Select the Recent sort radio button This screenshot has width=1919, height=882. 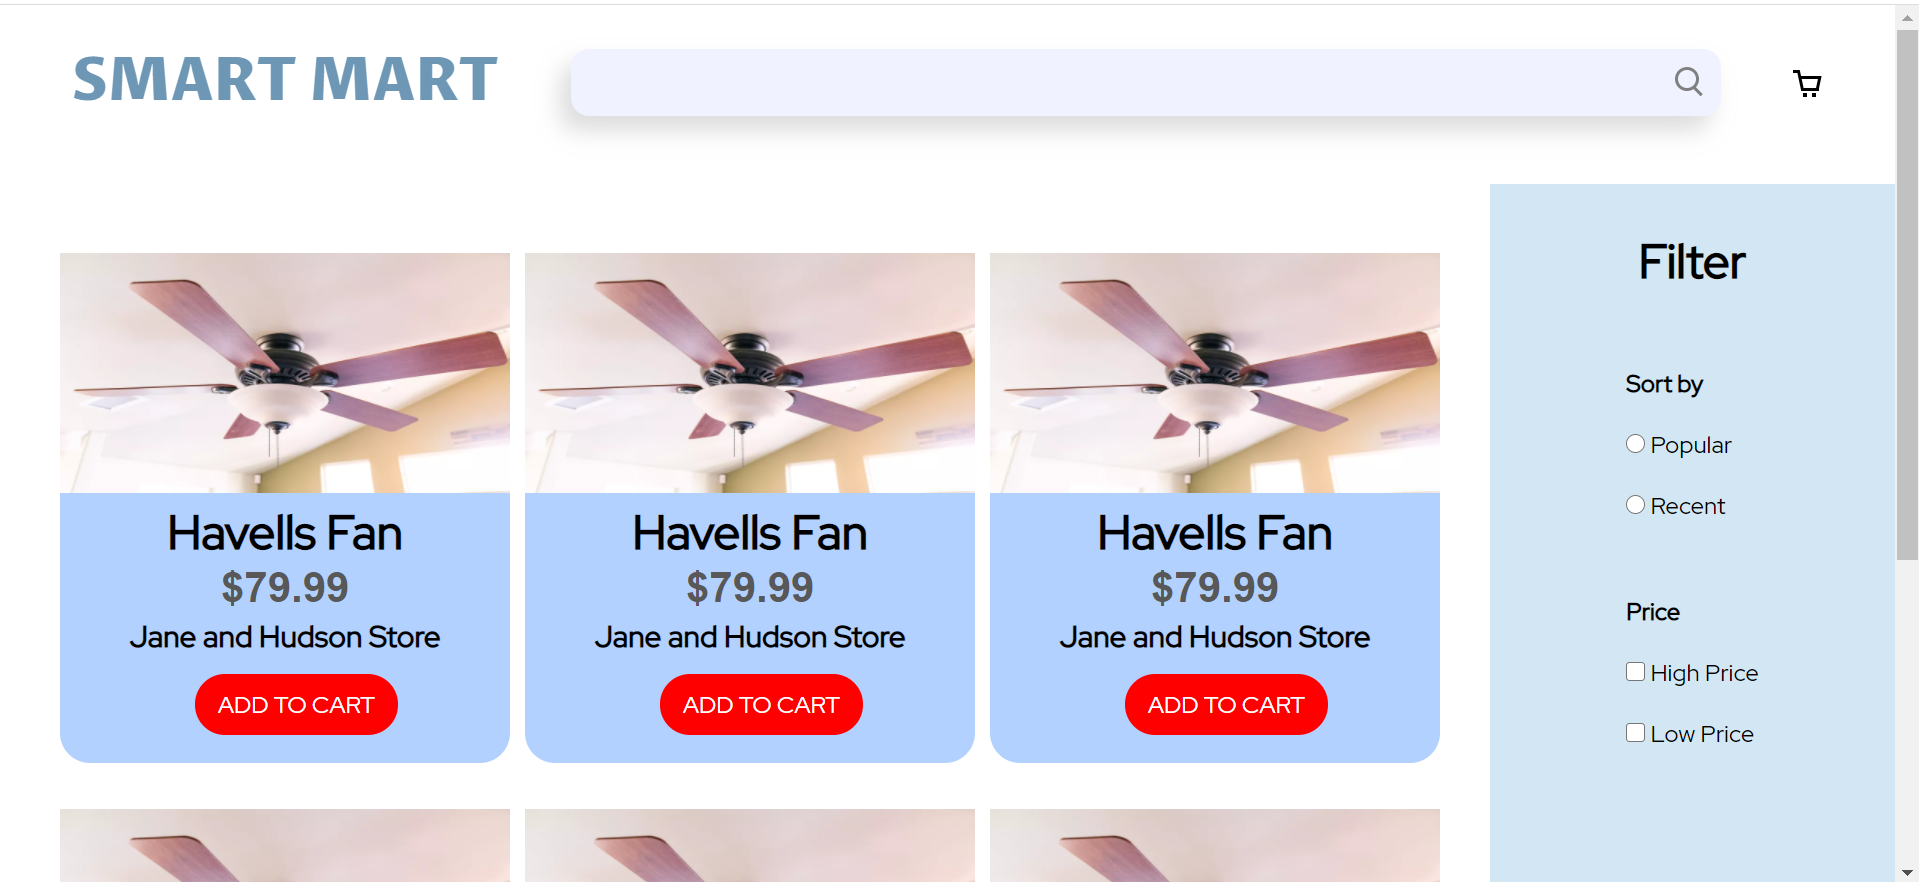point(1635,505)
